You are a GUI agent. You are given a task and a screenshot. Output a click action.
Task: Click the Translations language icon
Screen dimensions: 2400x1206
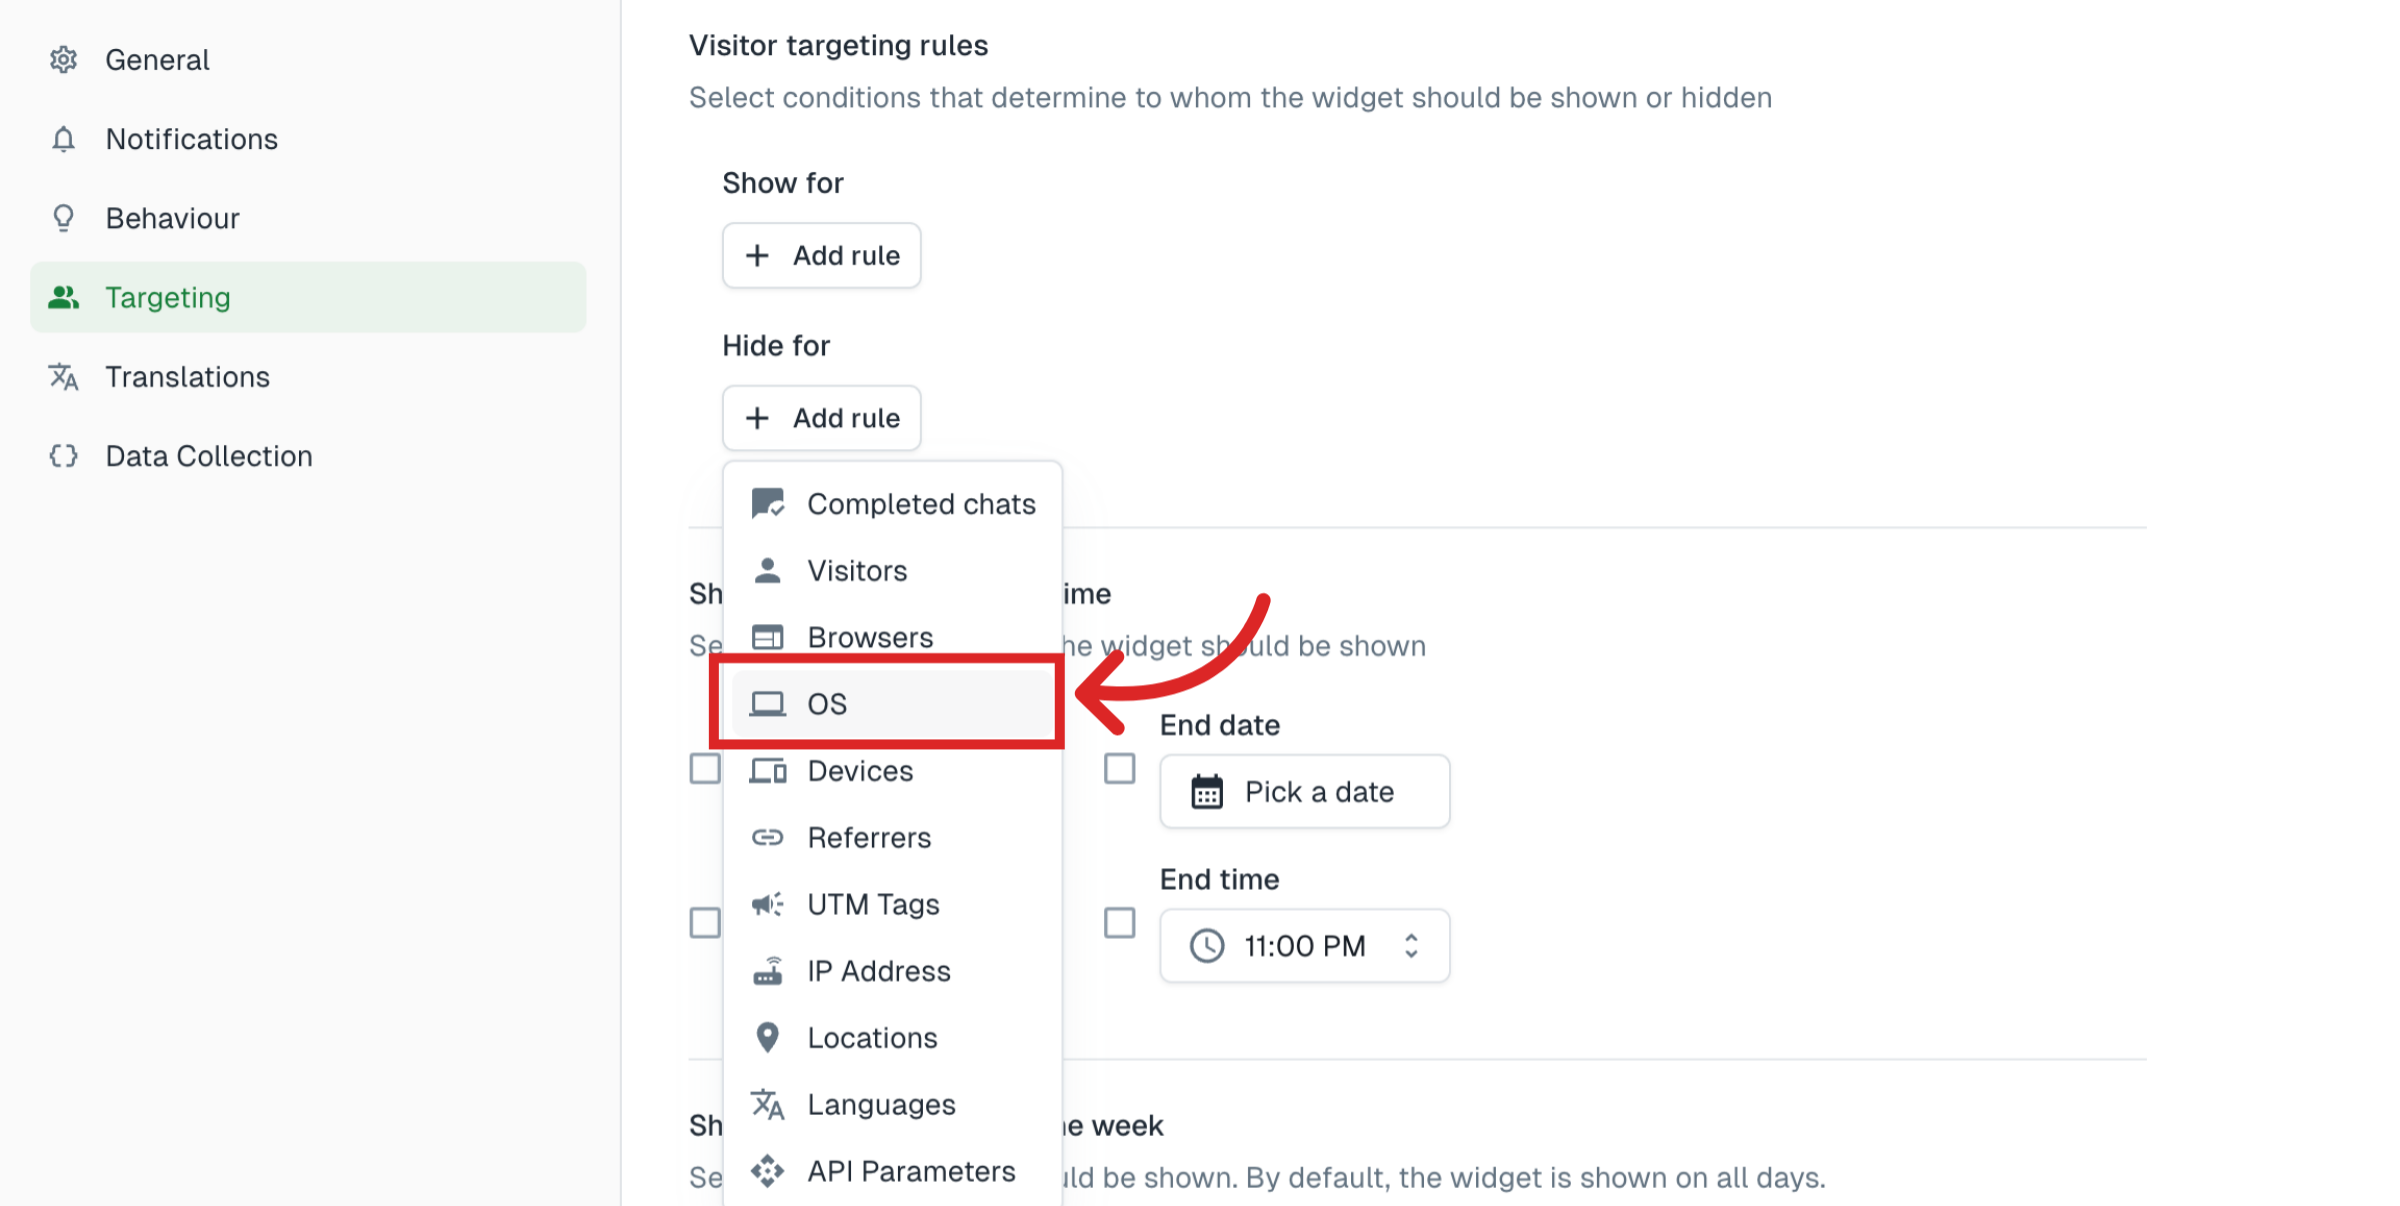63,377
